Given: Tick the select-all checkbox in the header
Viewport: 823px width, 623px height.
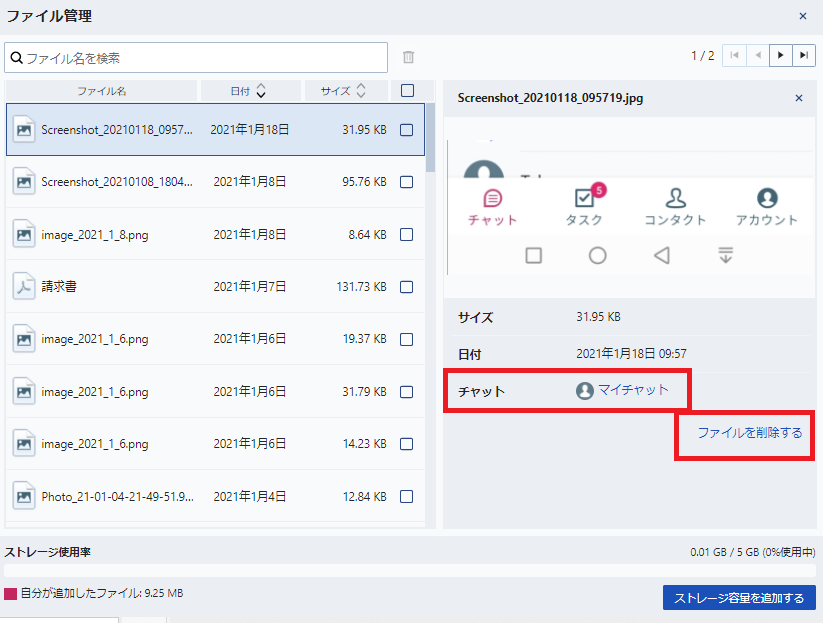Looking at the screenshot, I should coord(407,91).
